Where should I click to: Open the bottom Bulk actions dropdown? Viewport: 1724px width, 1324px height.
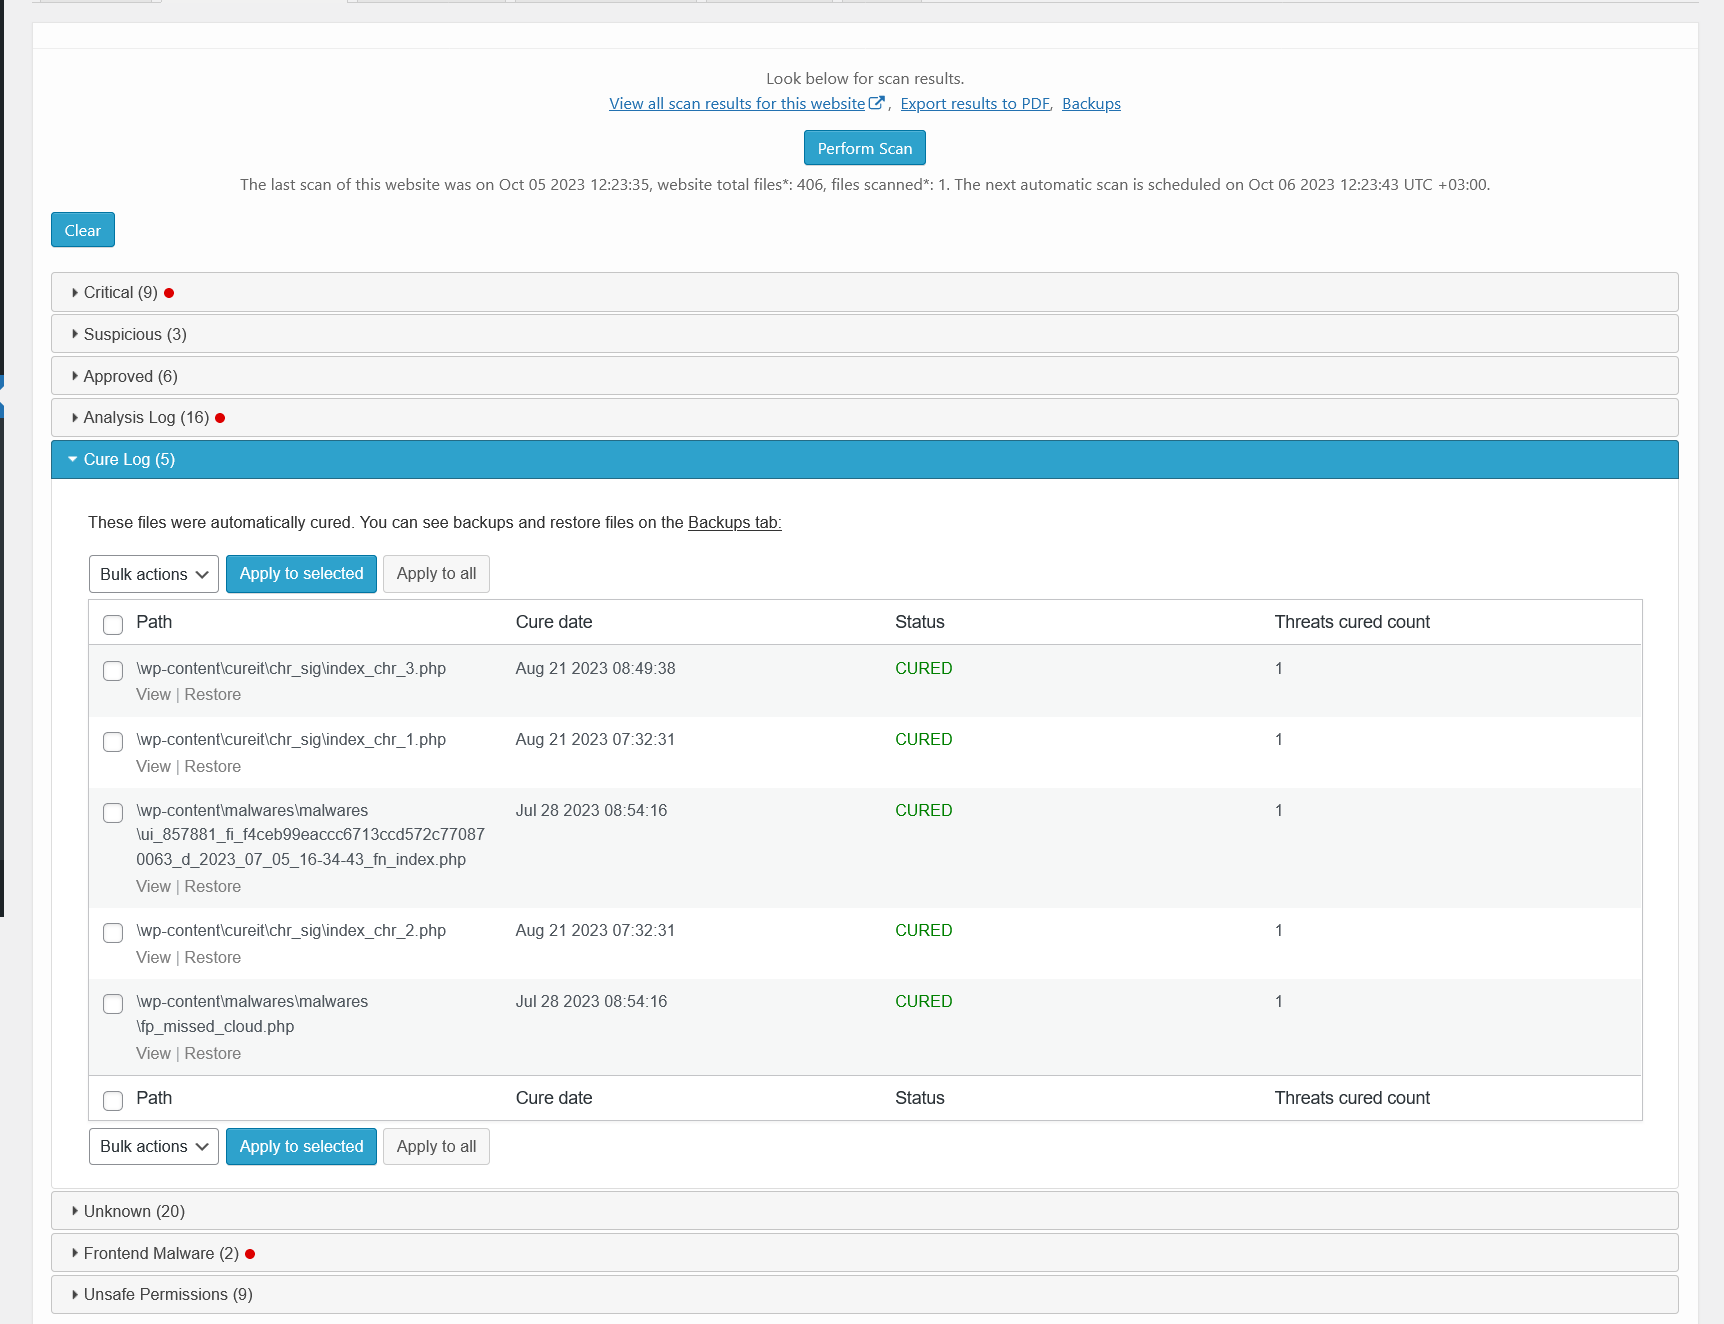click(x=154, y=1146)
